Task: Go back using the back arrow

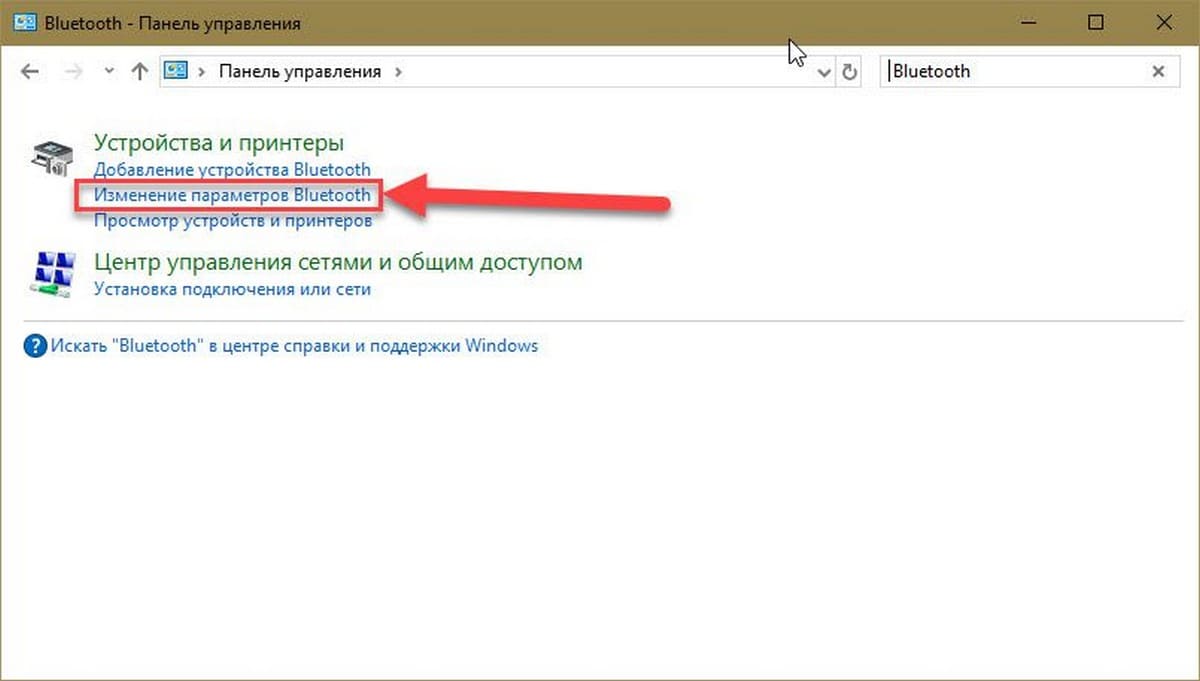Action: pyautogui.click(x=30, y=72)
